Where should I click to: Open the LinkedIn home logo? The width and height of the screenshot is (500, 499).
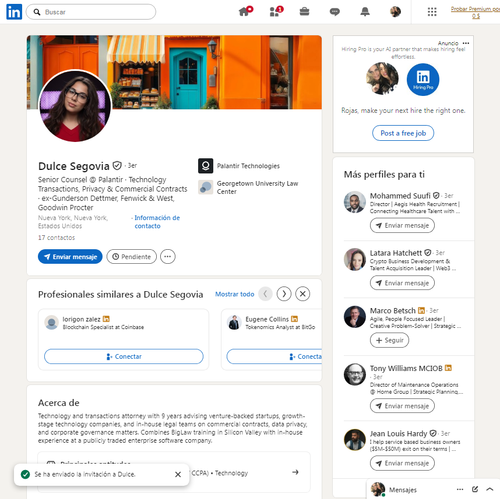tap(14, 12)
